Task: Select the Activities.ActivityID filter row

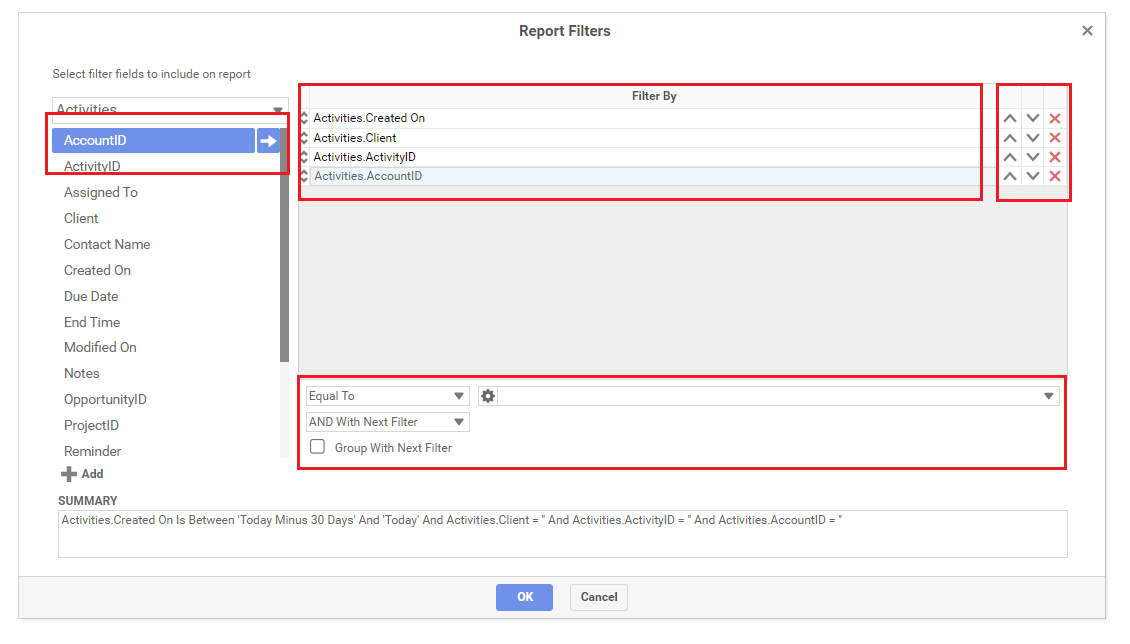Action: pyautogui.click(x=640, y=157)
